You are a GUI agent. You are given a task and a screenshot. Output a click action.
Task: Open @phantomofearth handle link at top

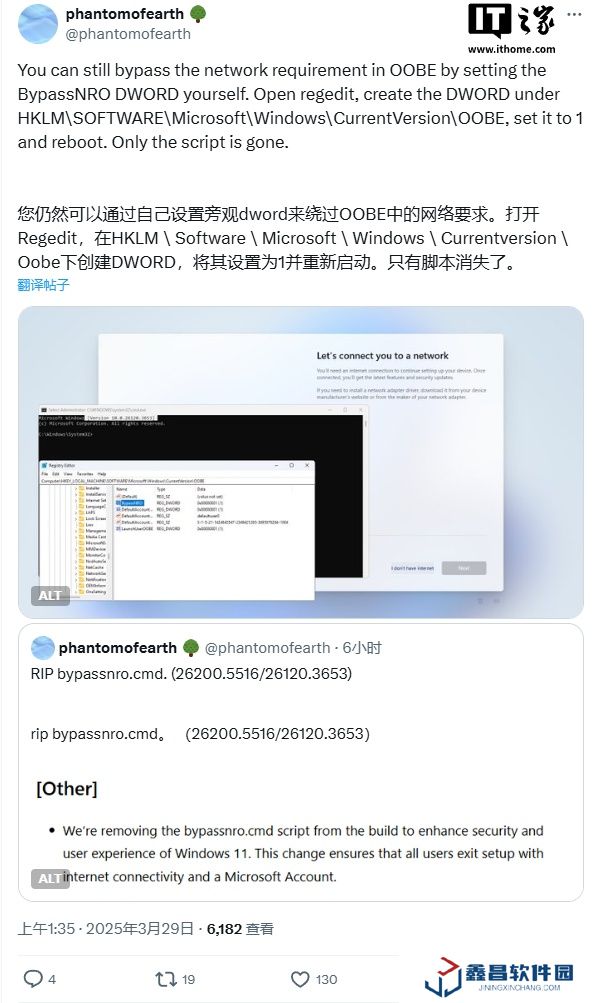tap(128, 34)
